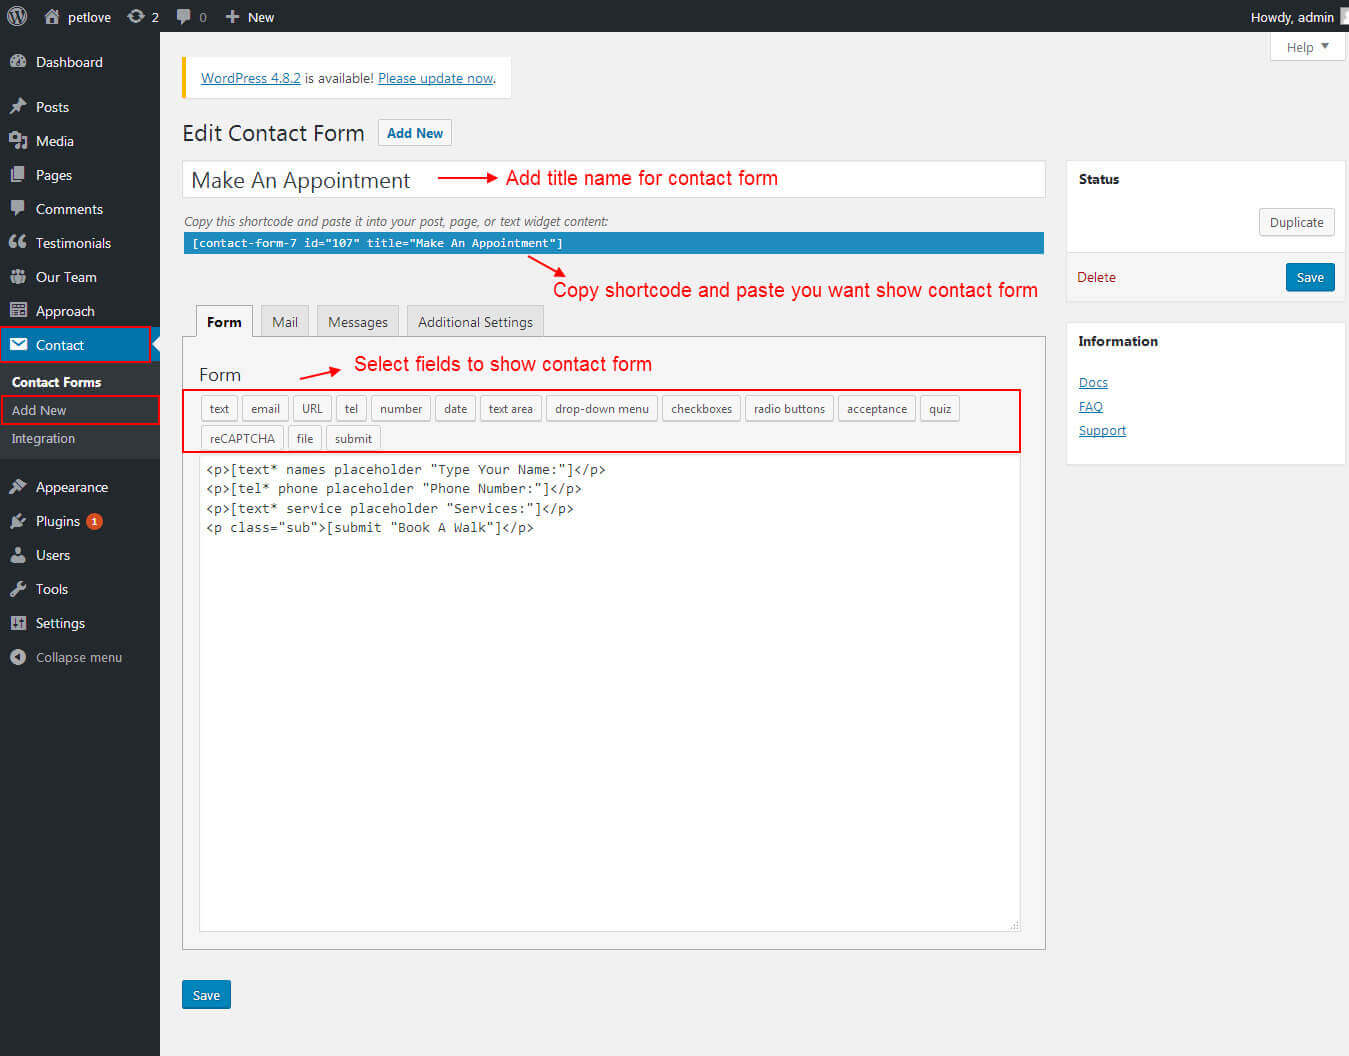
Task: Click the Posts pushpin icon
Action: pyautogui.click(x=18, y=106)
